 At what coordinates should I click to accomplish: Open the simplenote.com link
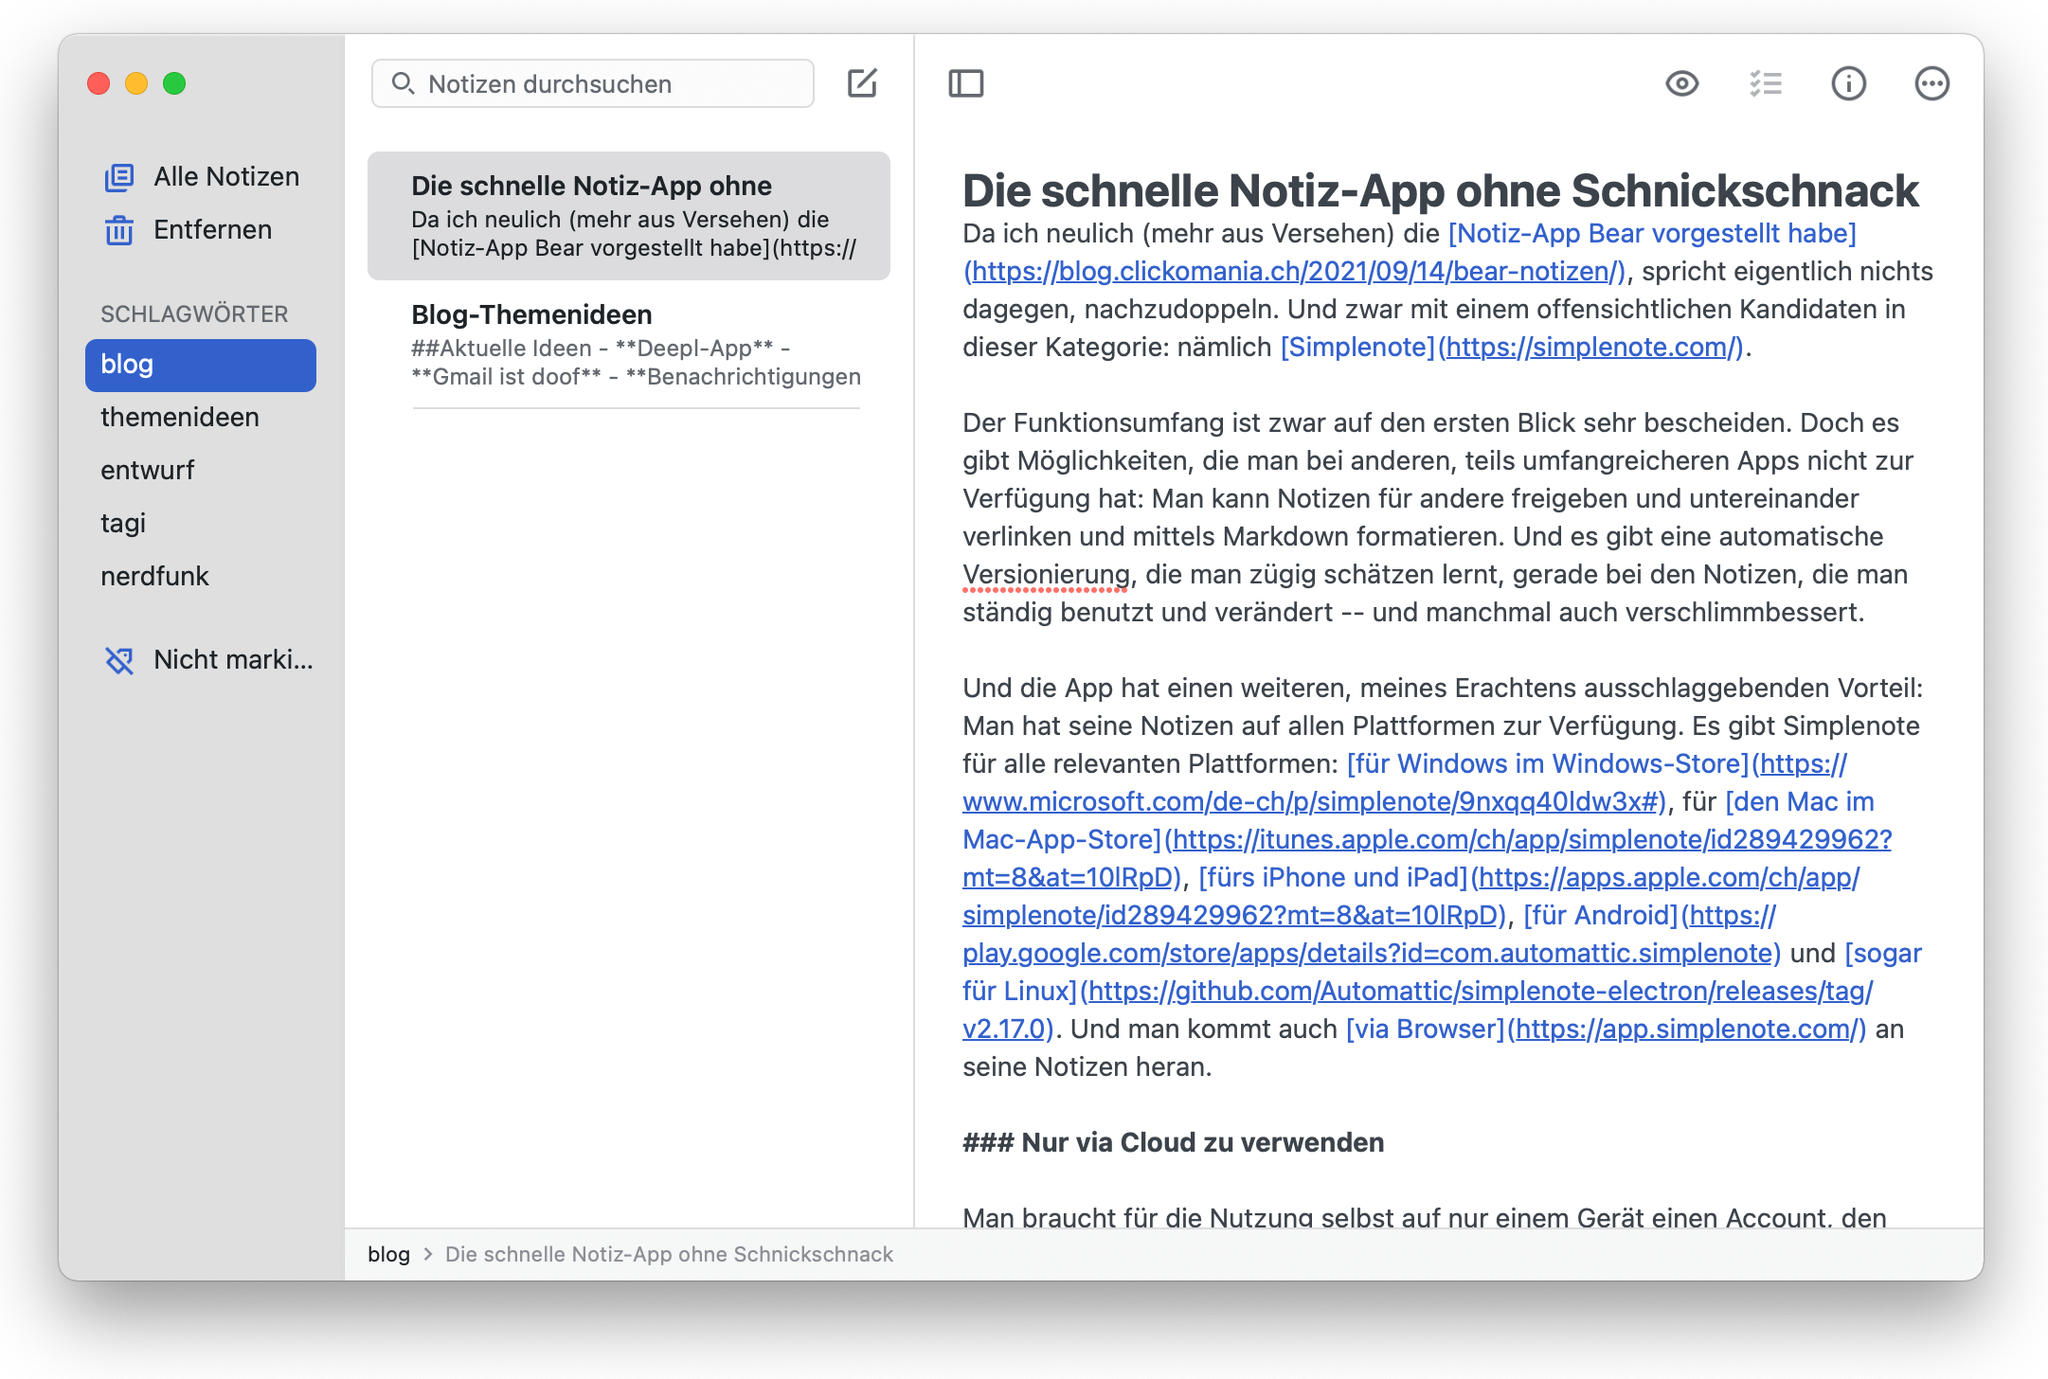click(x=1593, y=347)
